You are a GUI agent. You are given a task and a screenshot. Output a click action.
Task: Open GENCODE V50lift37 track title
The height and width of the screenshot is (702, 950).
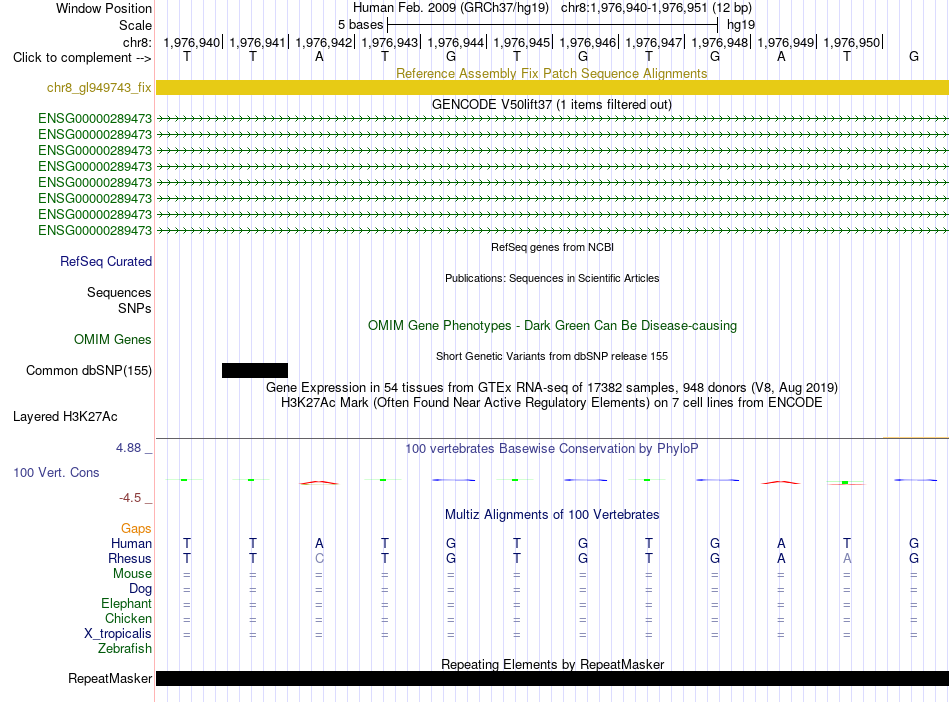552,104
